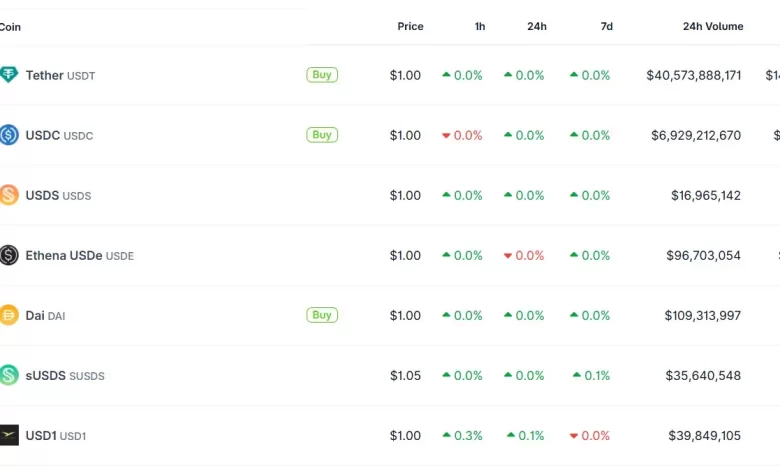Click the Ethena USDe coin icon
Image resolution: width=780 pixels, height=470 pixels.
point(8,255)
